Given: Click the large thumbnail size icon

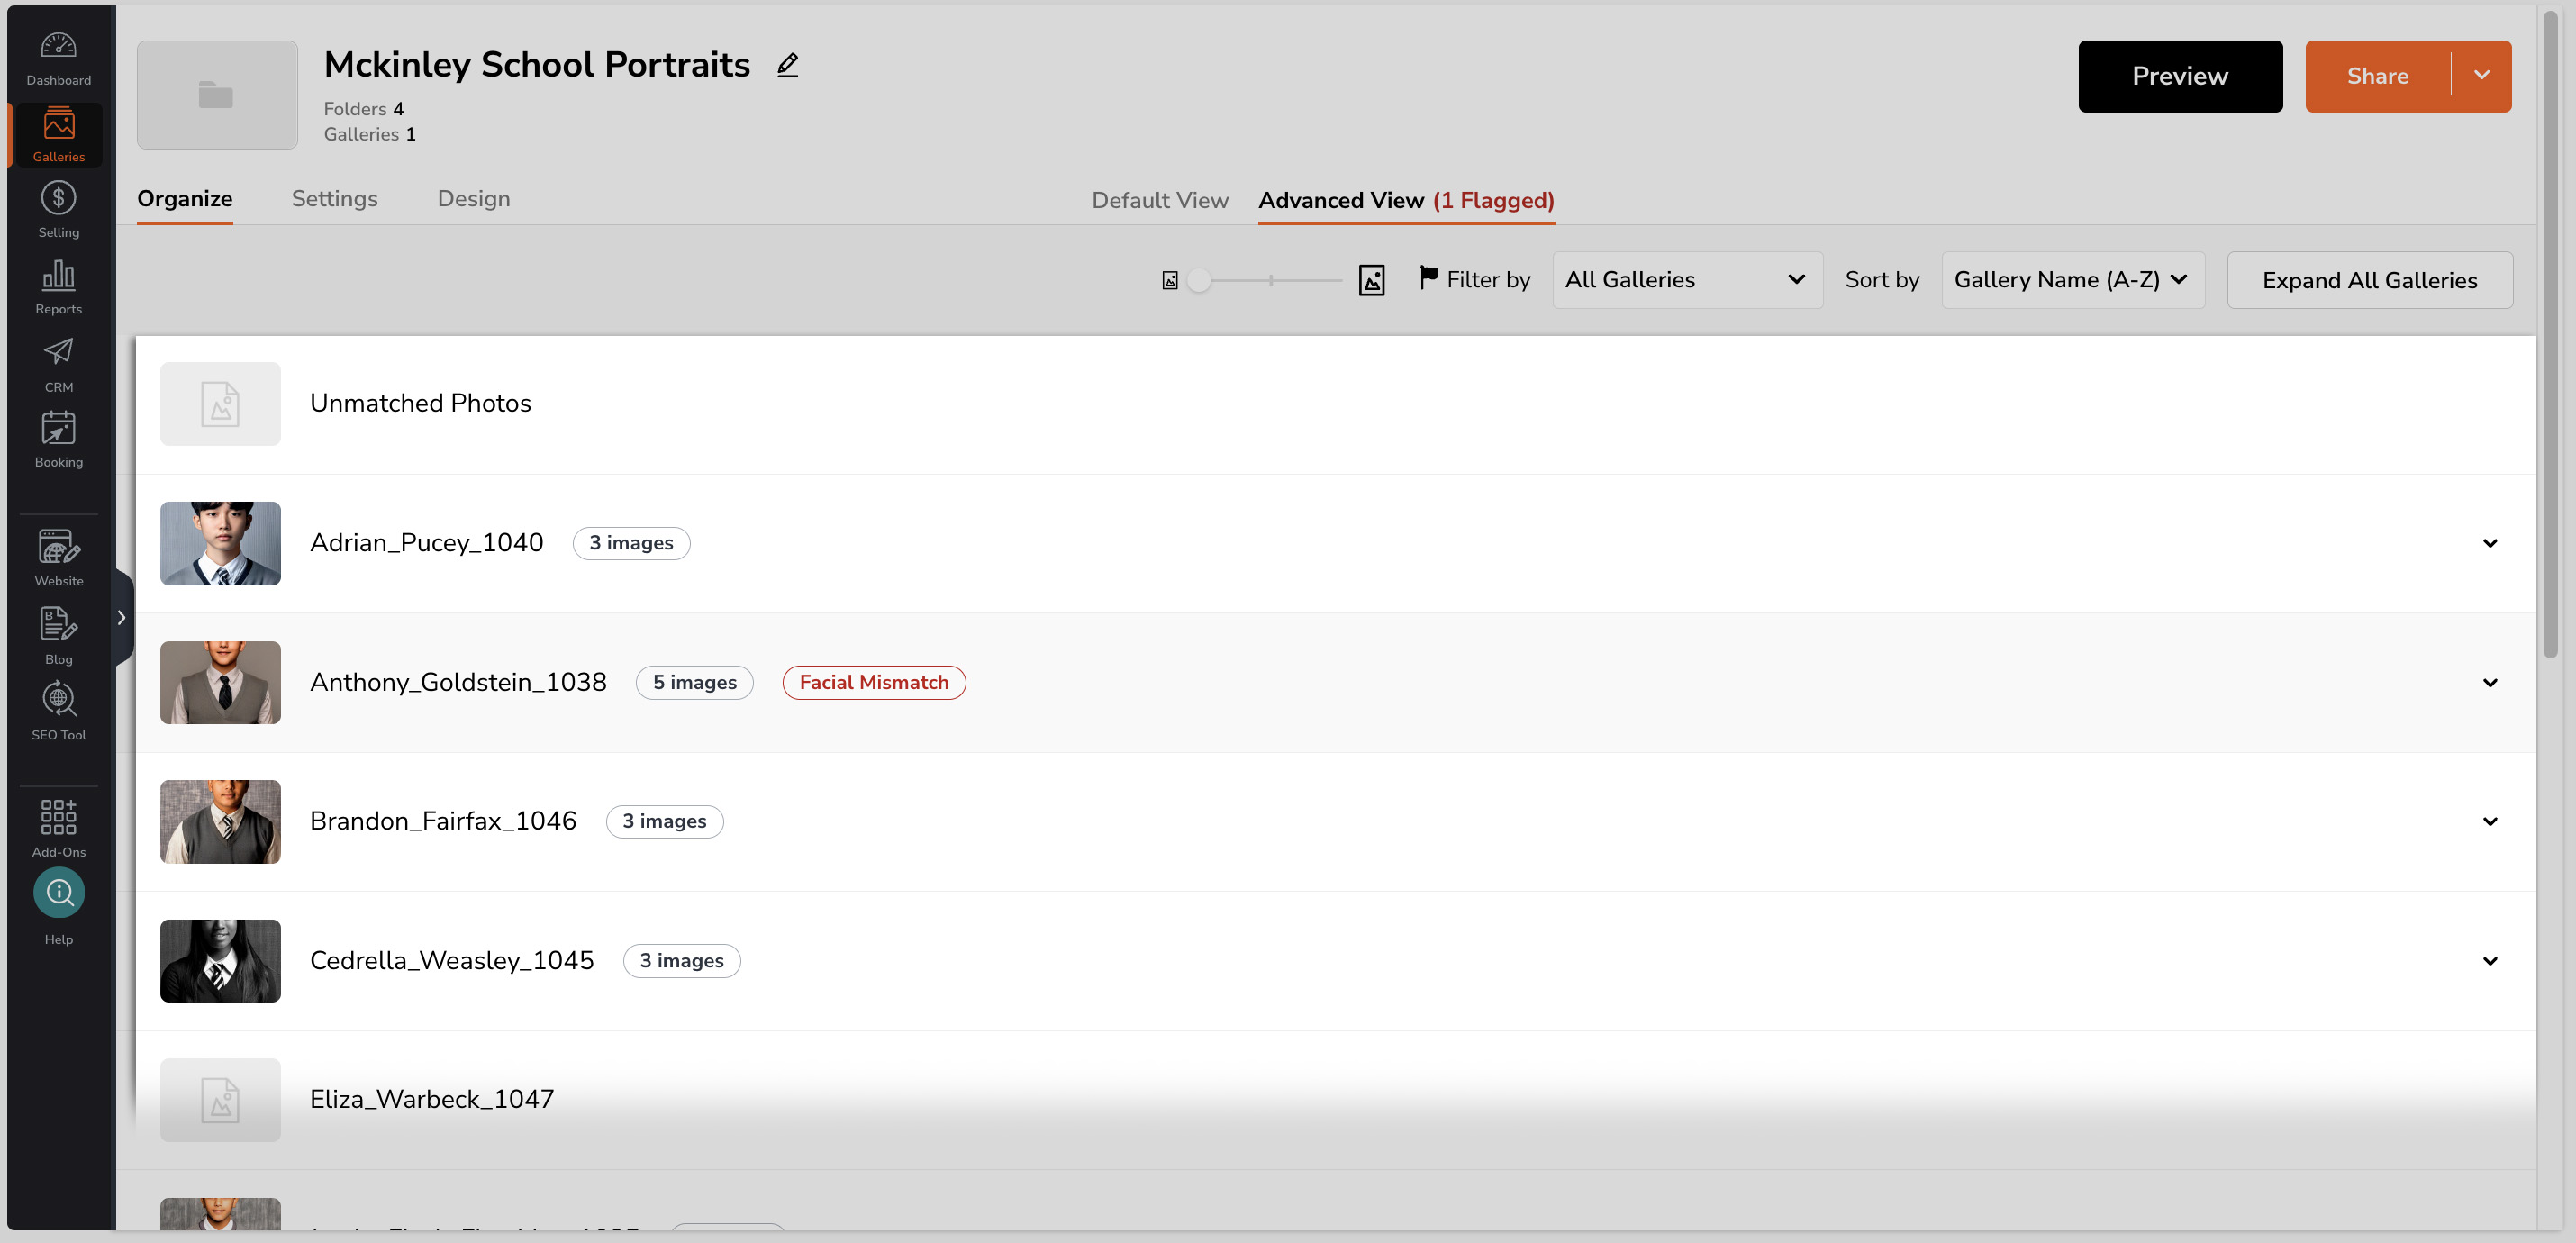Looking at the screenshot, I should 1372,280.
